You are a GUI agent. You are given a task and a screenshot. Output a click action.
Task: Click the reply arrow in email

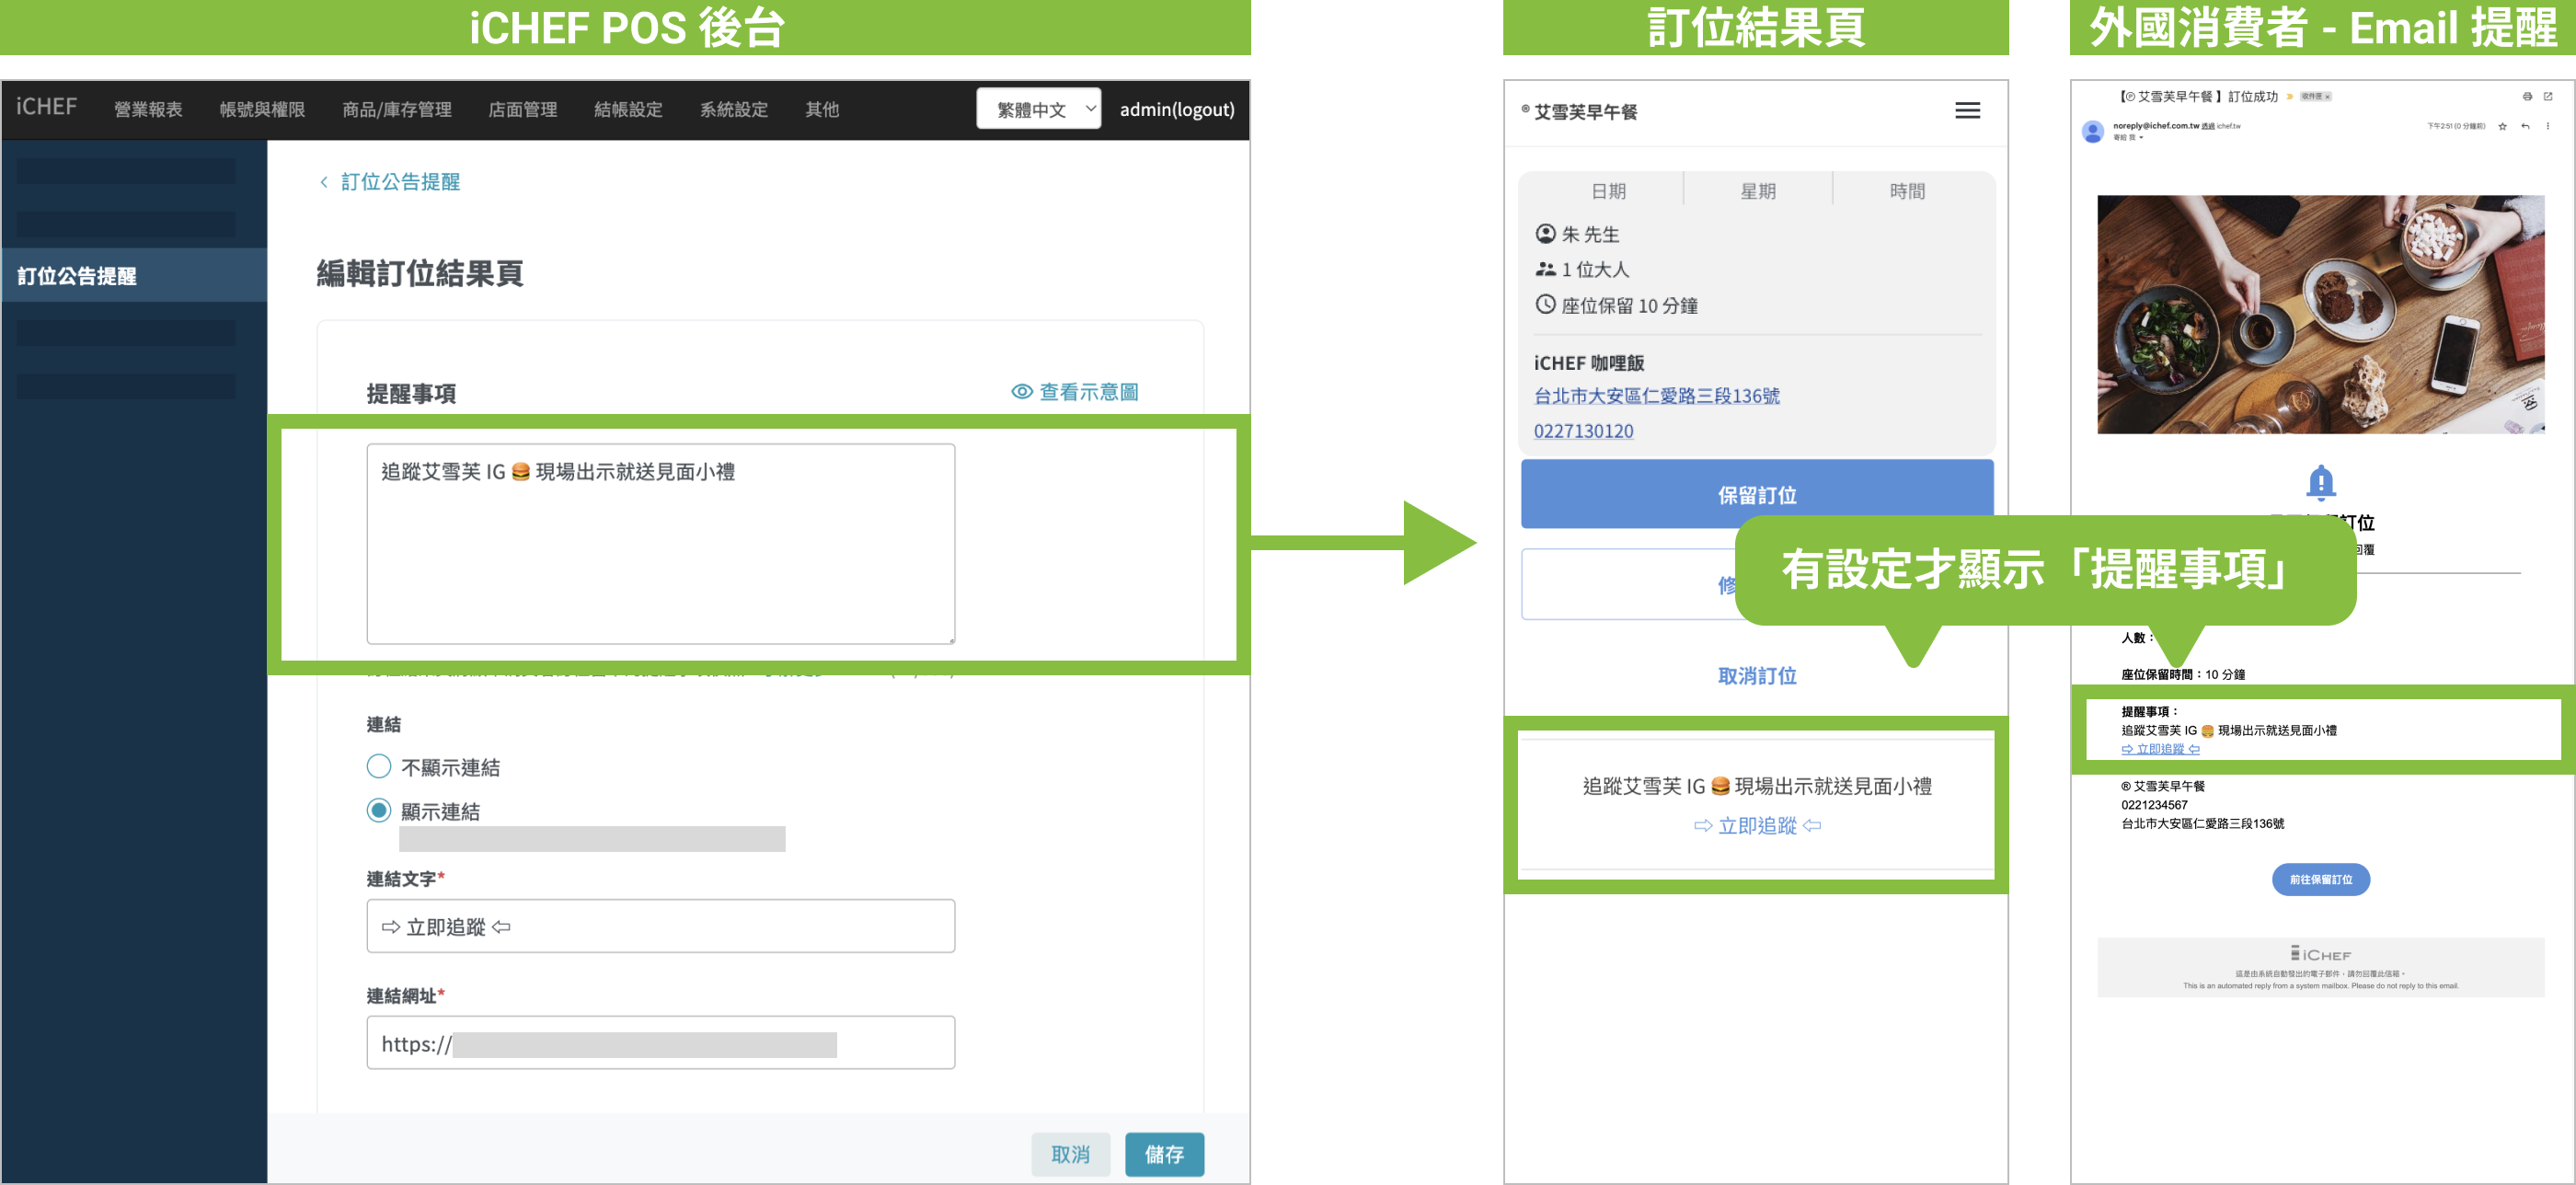pyautogui.click(x=2525, y=126)
